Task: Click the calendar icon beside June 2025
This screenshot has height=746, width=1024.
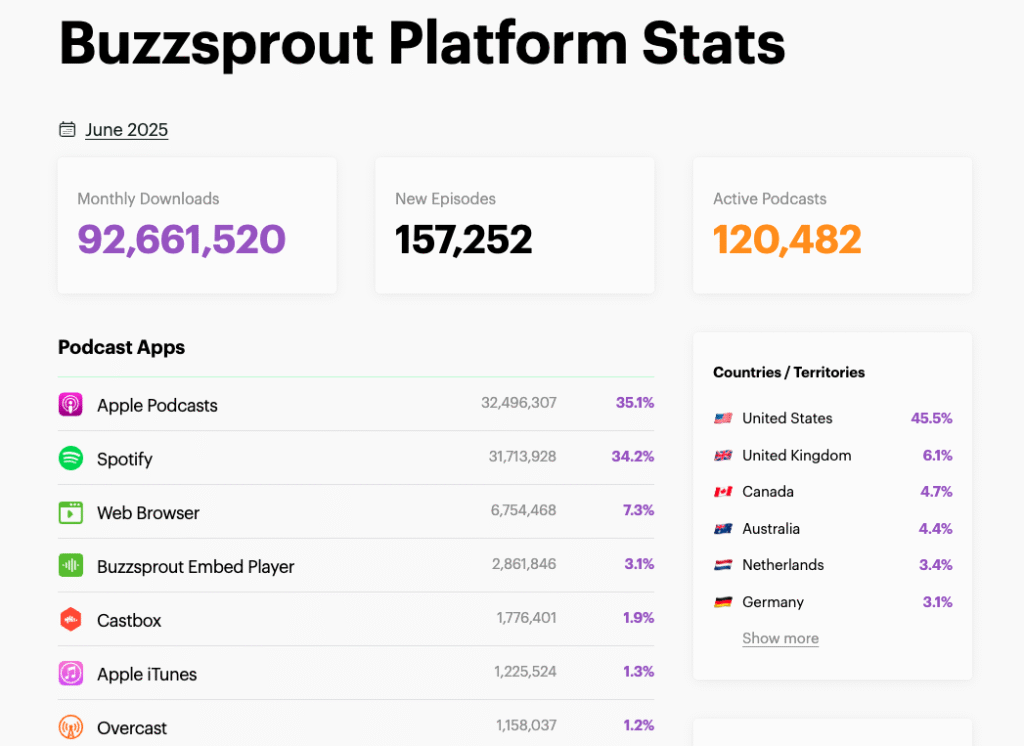Action: pos(67,129)
